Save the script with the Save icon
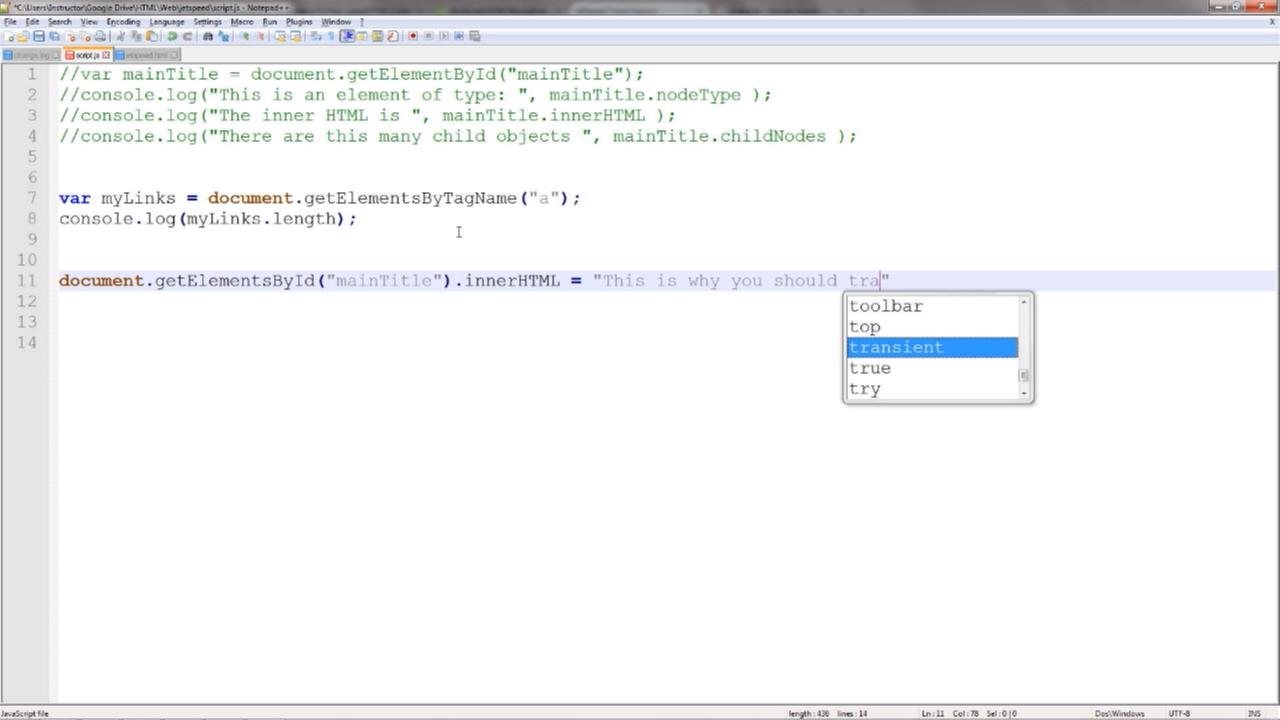This screenshot has height=720, width=1280. pyautogui.click(x=39, y=36)
